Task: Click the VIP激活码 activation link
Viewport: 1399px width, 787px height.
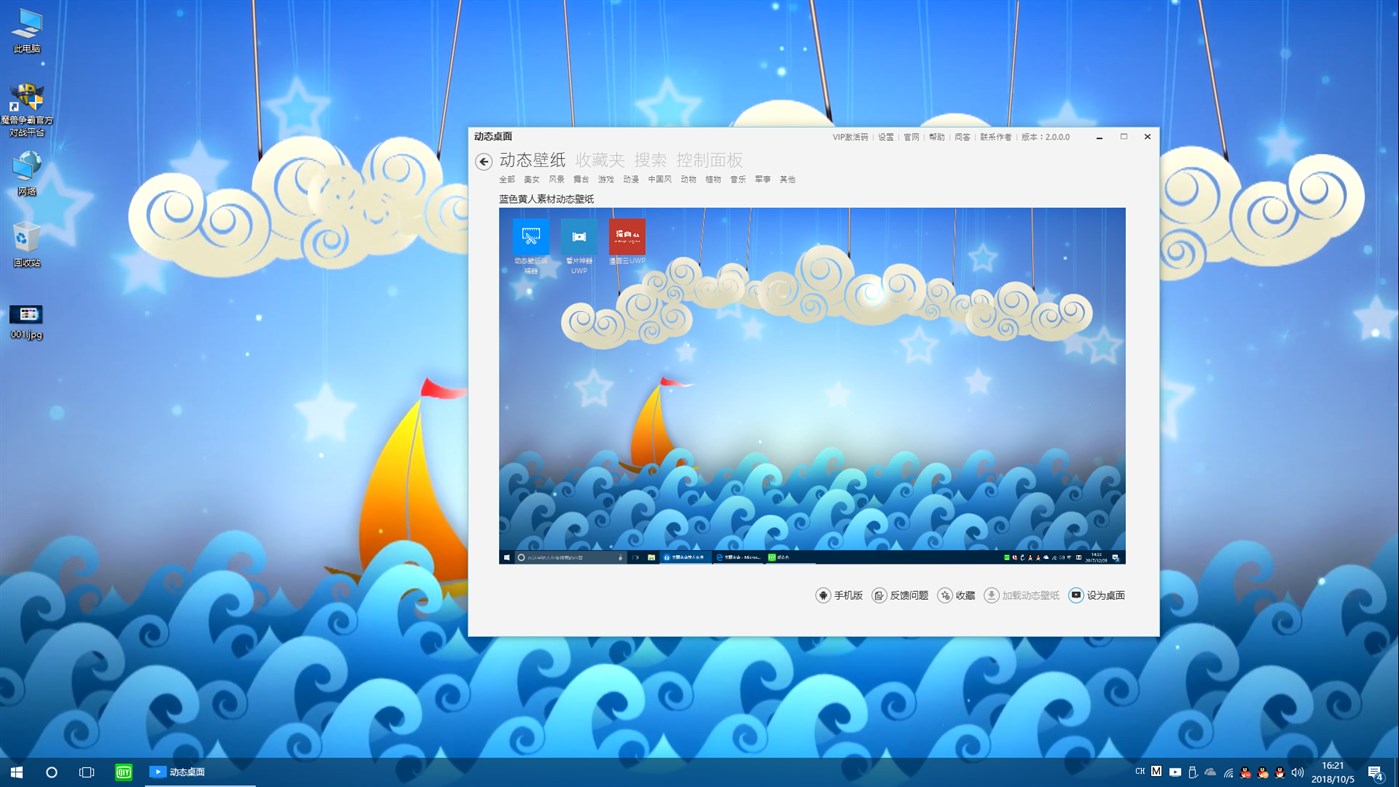Action: 849,136
